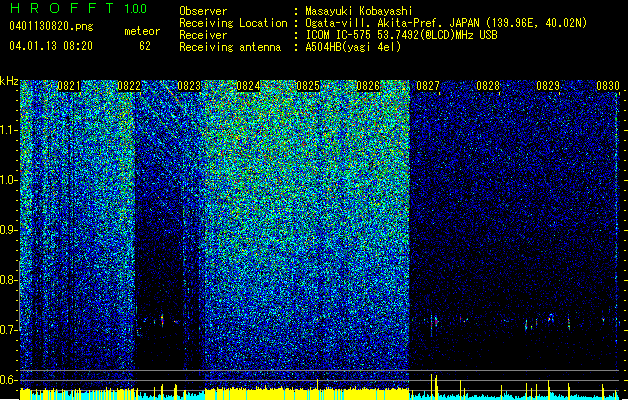Viewport: 629px width, 400px height.
Task: Click the date stamp 04.01.13 08:20
Action: (x=51, y=46)
